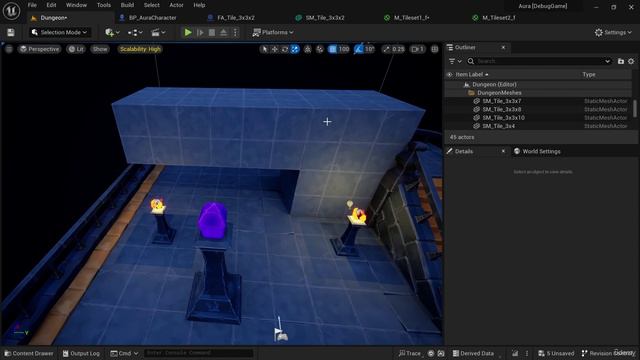Open the quick add content dropdown
Screen dimensions: 640x360
[112, 32]
